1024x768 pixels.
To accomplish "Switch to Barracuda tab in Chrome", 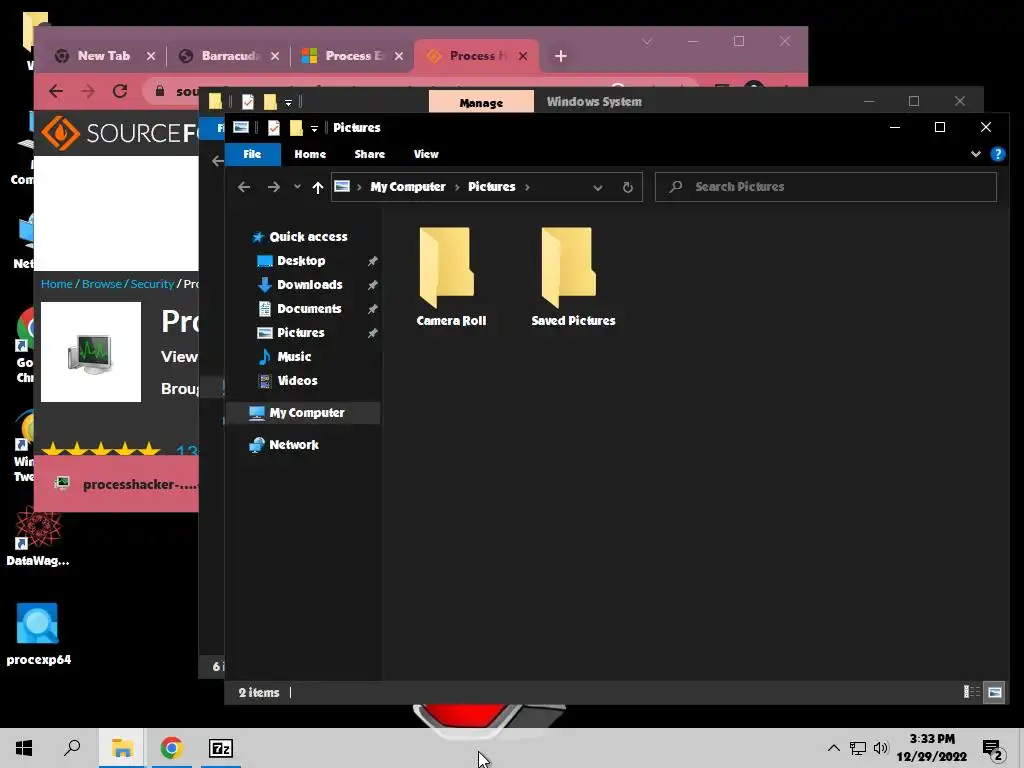I will 221,56.
